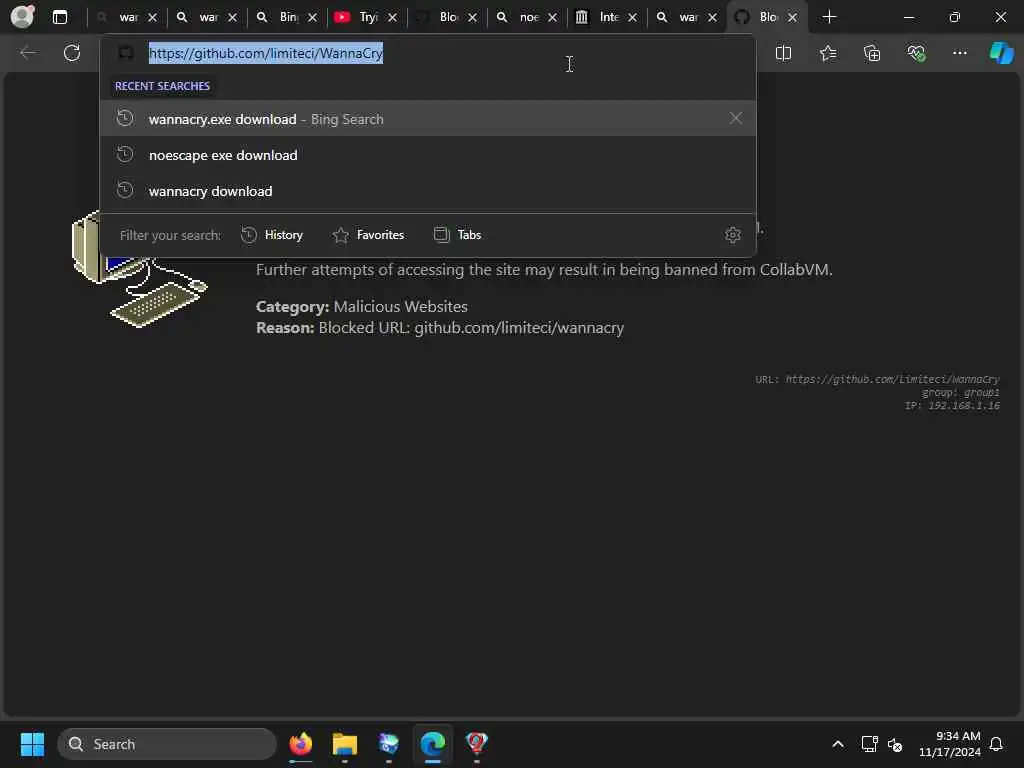Open Settings and more ellipsis menu
This screenshot has width=1024, height=768.
tap(959, 53)
